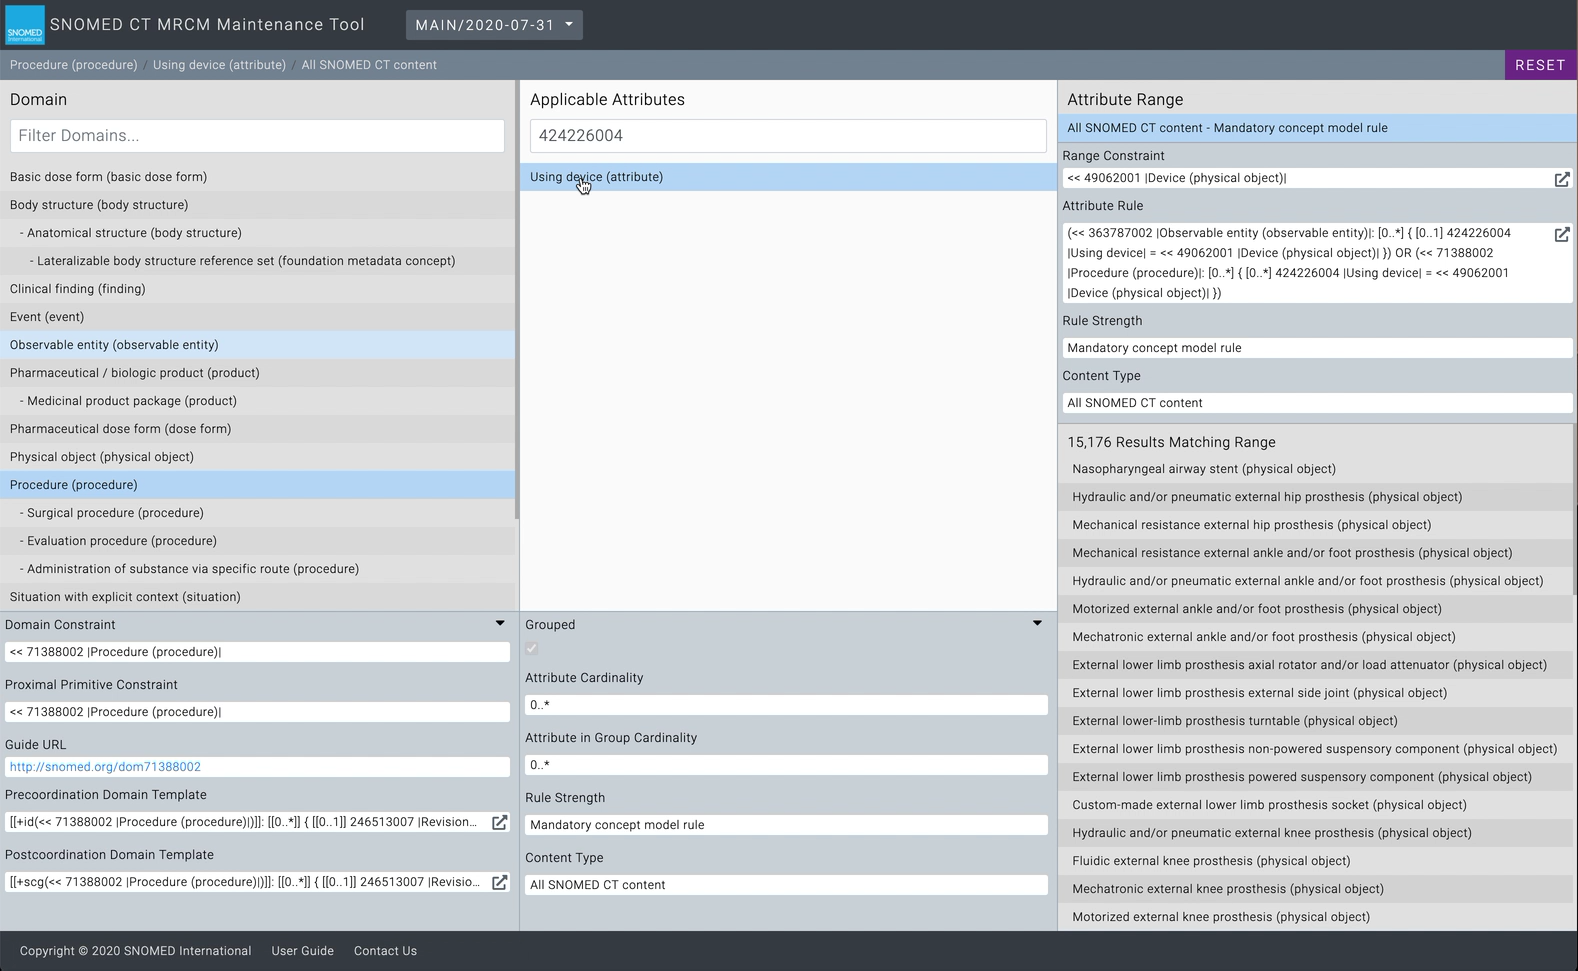This screenshot has height=971, width=1578.
Task: Click the Domain Constraint field
Action: point(257,652)
